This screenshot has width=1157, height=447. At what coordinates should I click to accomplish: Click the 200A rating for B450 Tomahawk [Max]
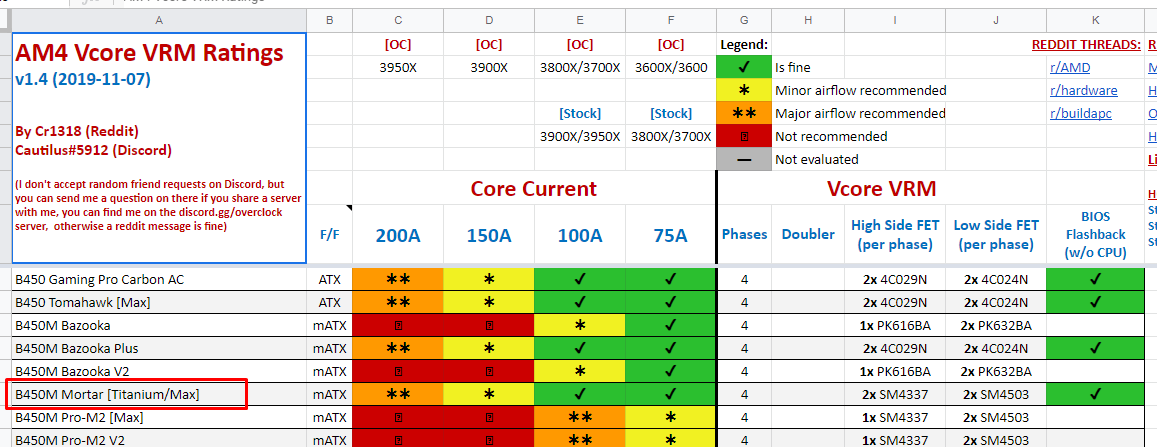(x=398, y=302)
